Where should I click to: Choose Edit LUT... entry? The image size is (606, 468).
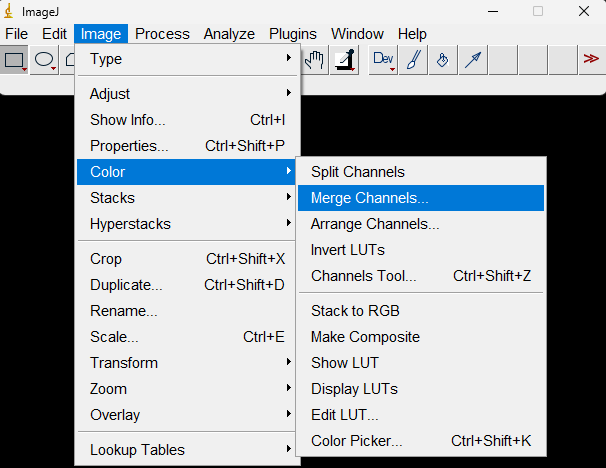(421, 415)
